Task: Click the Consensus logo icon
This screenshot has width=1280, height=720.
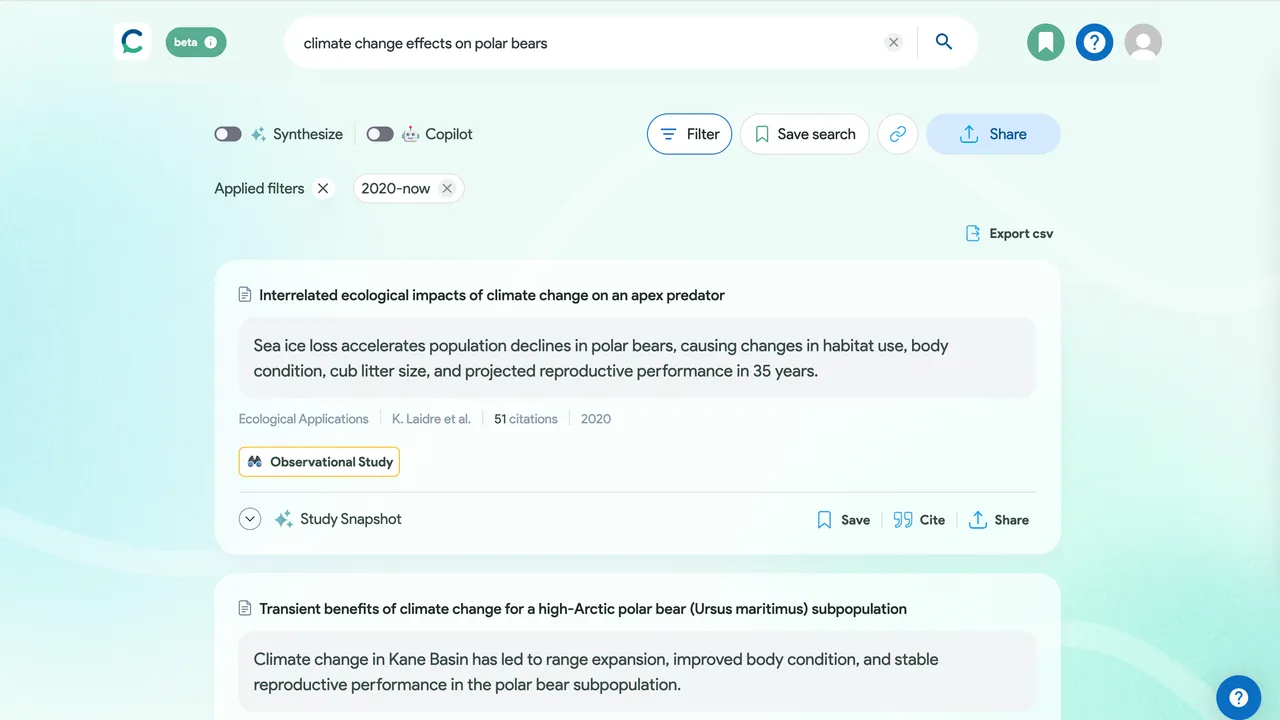Action: (132, 42)
